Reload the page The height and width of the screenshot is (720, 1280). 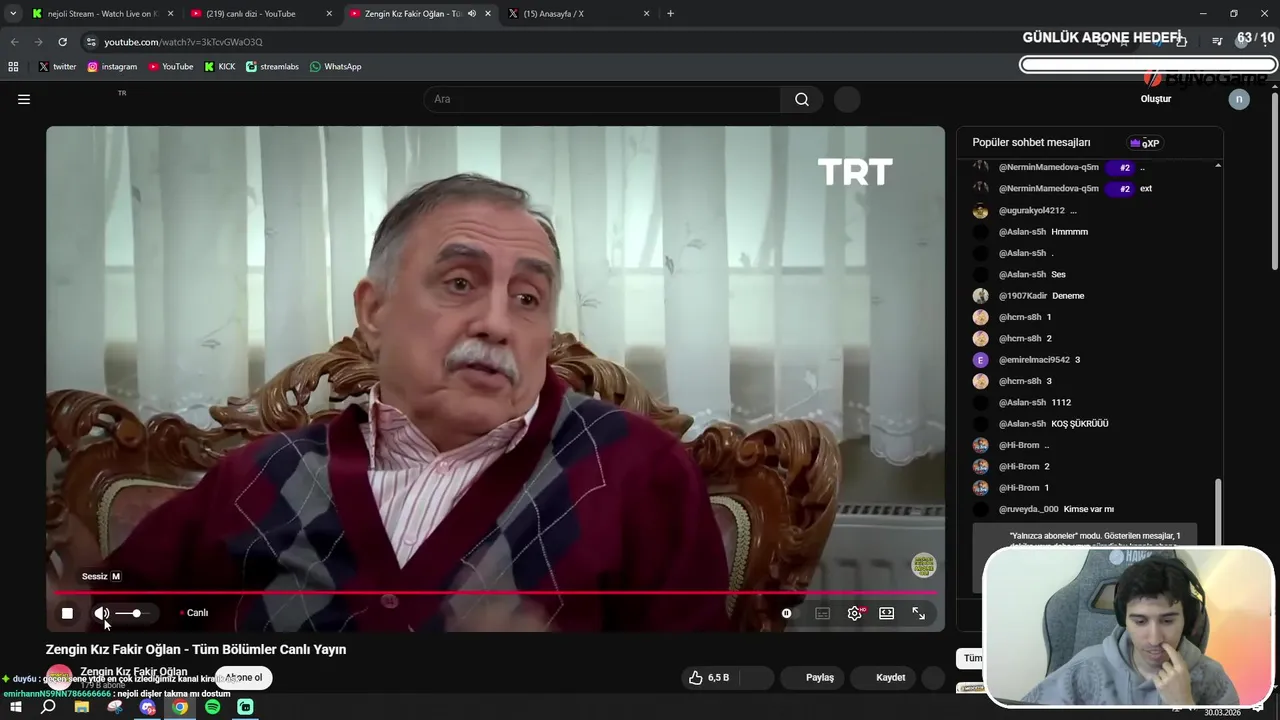[x=62, y=42]
